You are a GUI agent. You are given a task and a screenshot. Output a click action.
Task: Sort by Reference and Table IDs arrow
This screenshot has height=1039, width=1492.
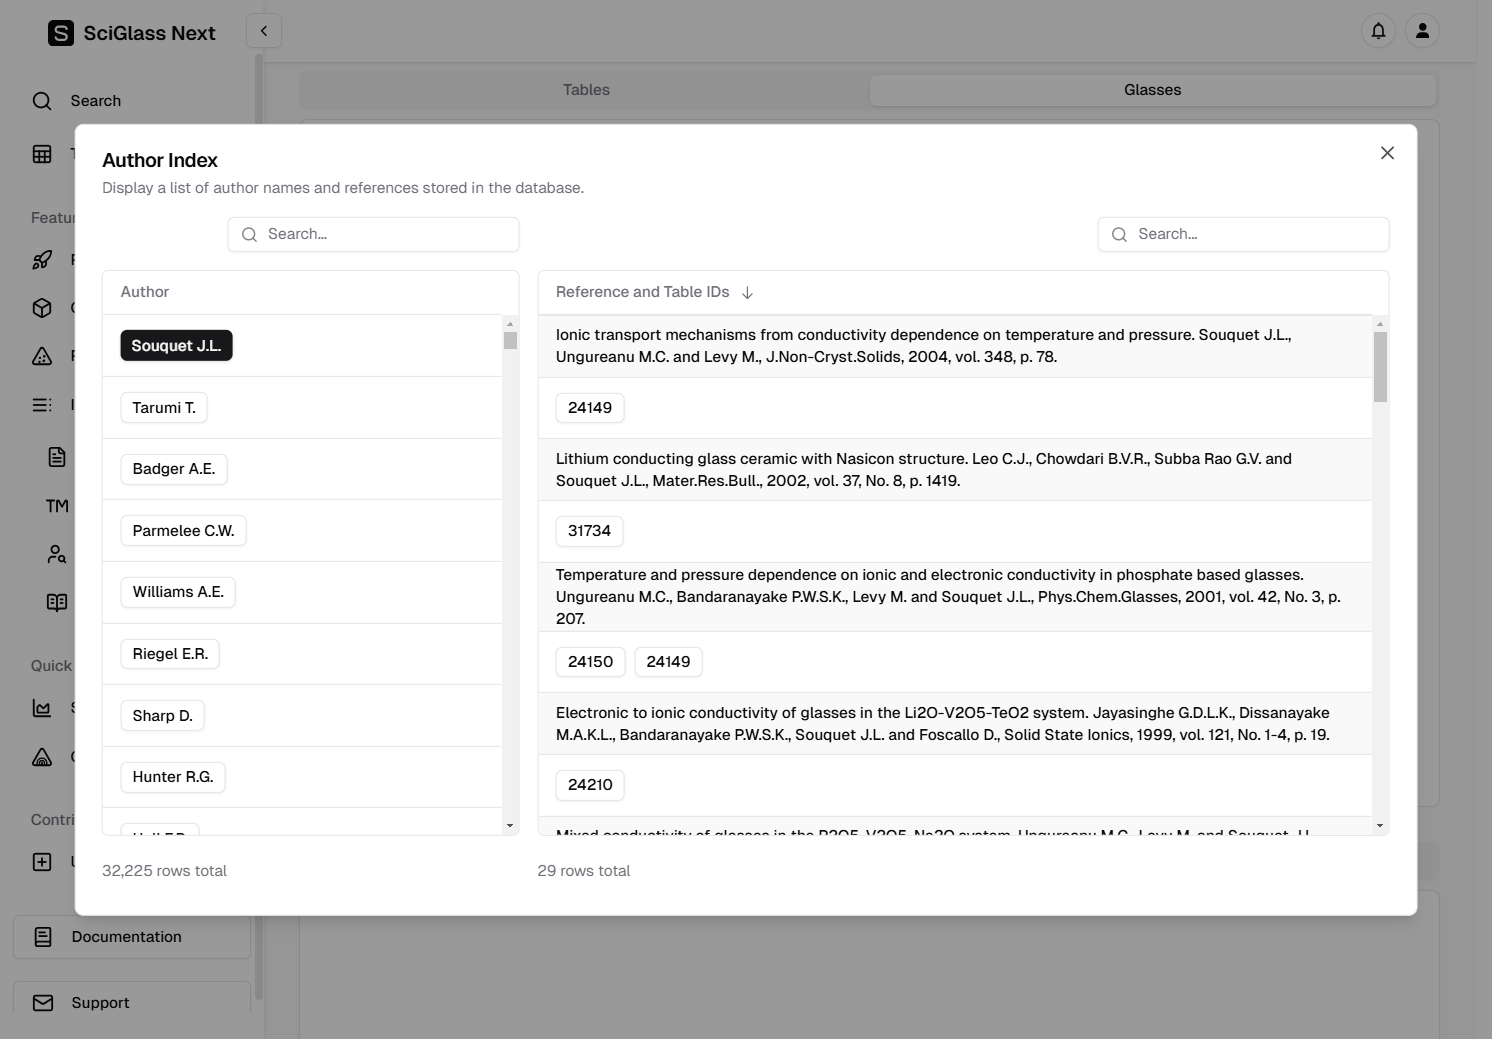pos(748,293)
